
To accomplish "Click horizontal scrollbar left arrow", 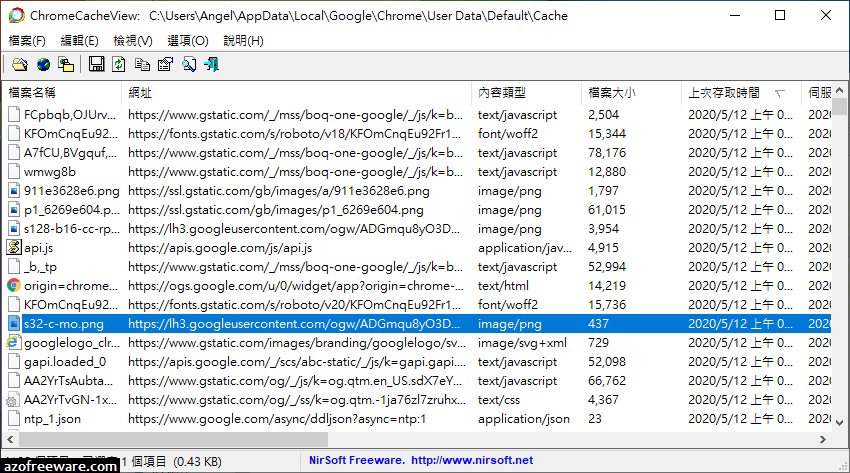I will click(10, 439).
